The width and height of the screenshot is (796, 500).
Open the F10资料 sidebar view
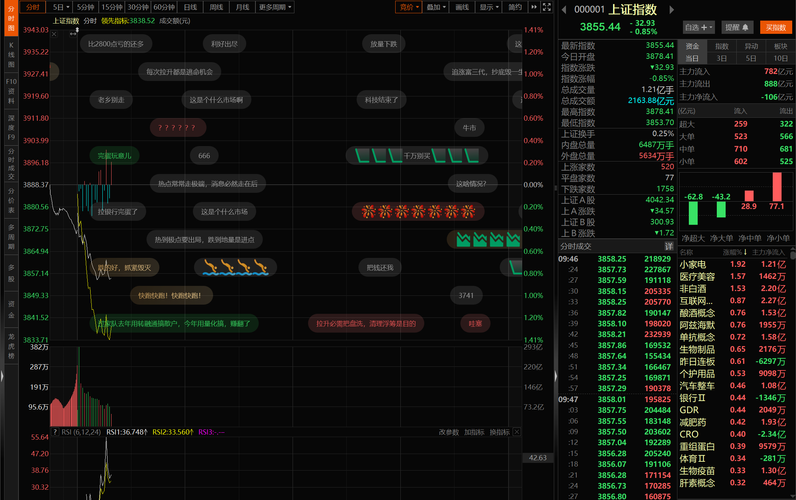pos(11,91)
